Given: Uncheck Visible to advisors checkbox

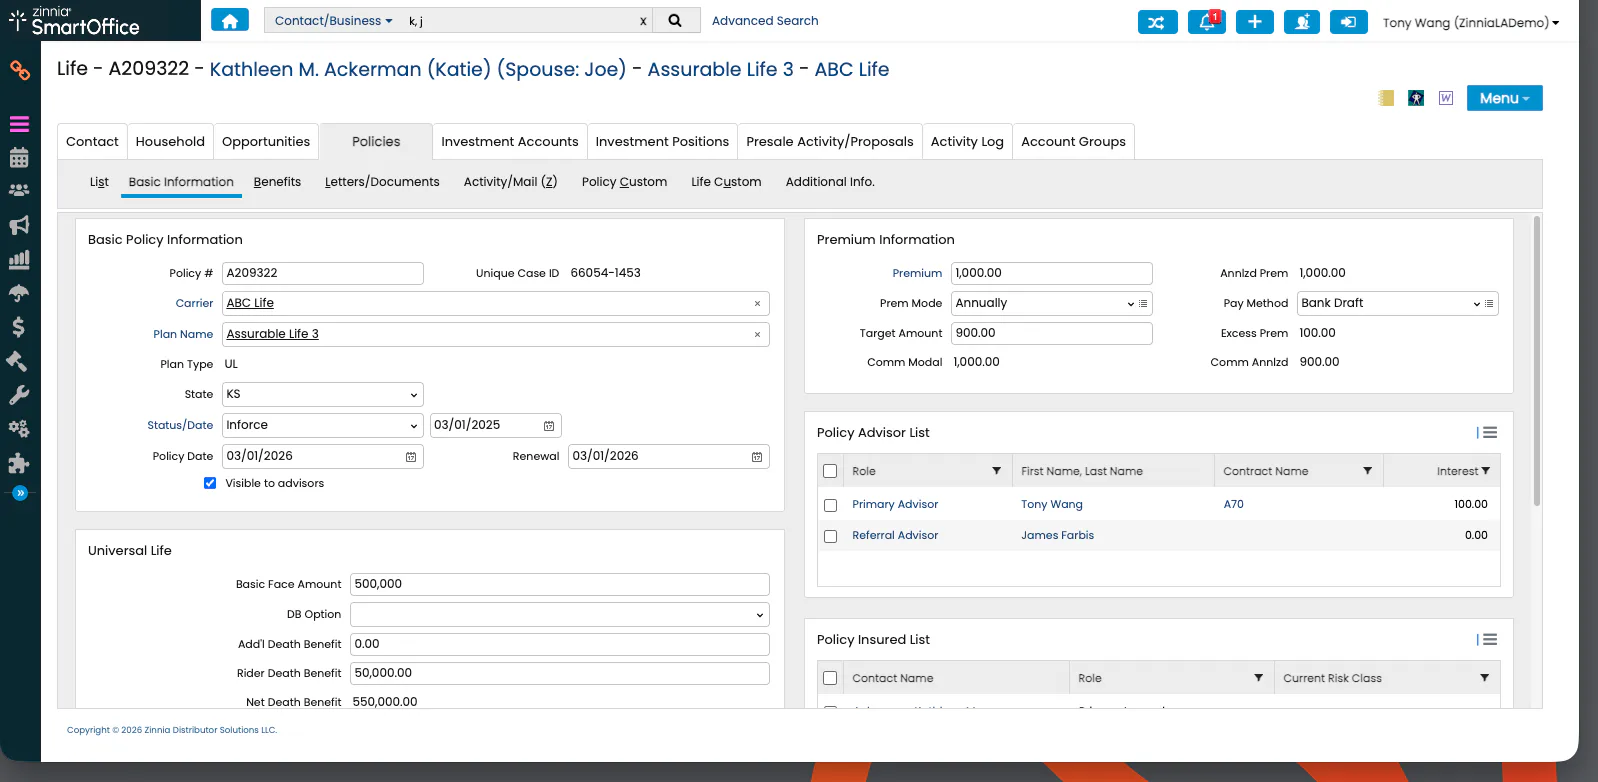Looking at the screenshot, I should coord(210,483).
